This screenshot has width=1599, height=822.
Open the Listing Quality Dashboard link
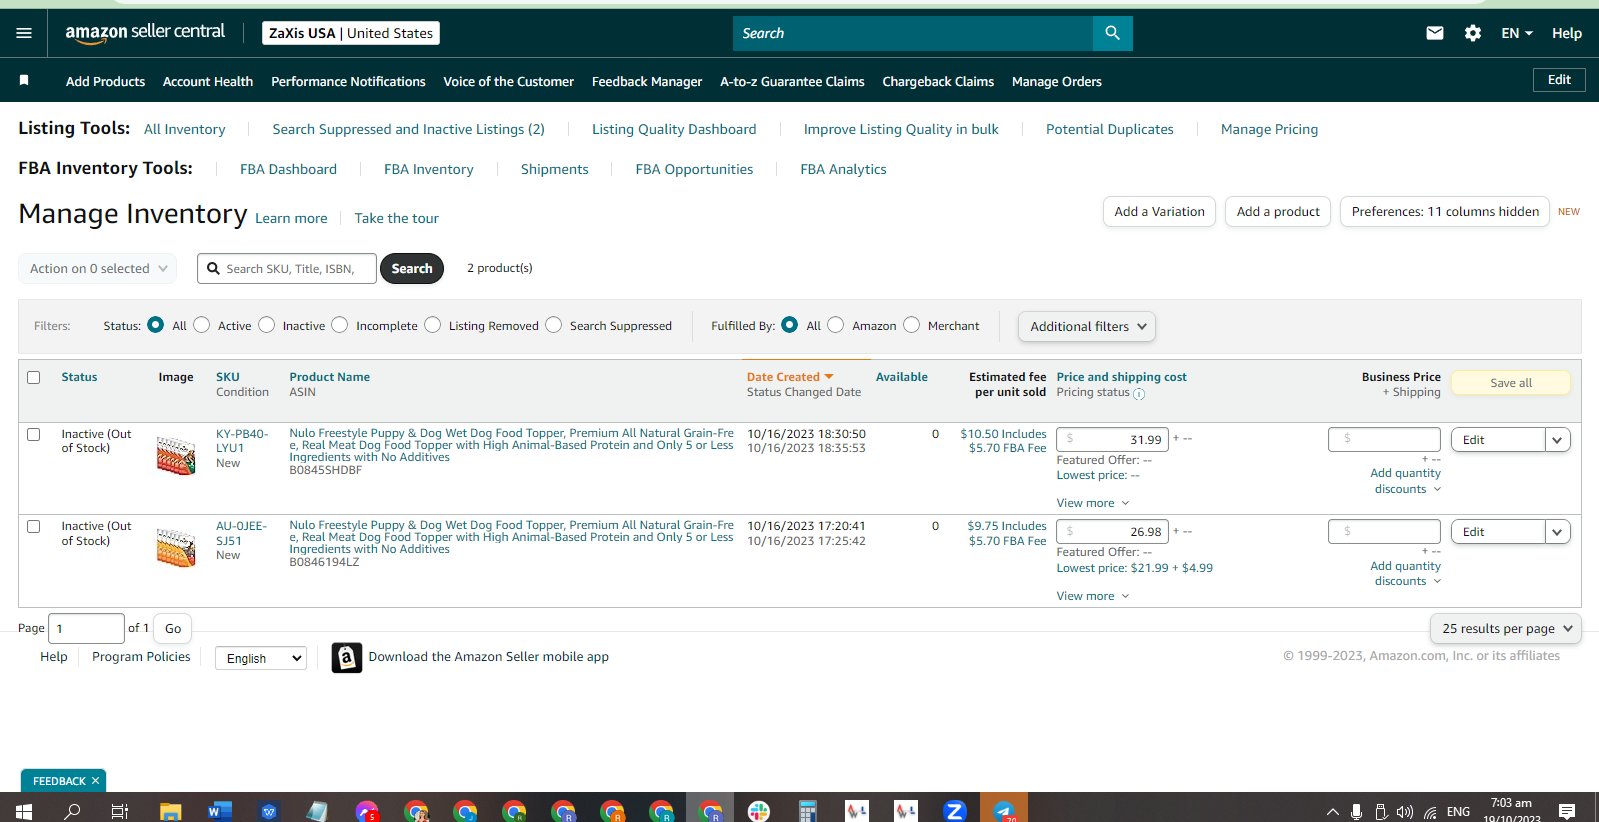click(x=674, y=129)
